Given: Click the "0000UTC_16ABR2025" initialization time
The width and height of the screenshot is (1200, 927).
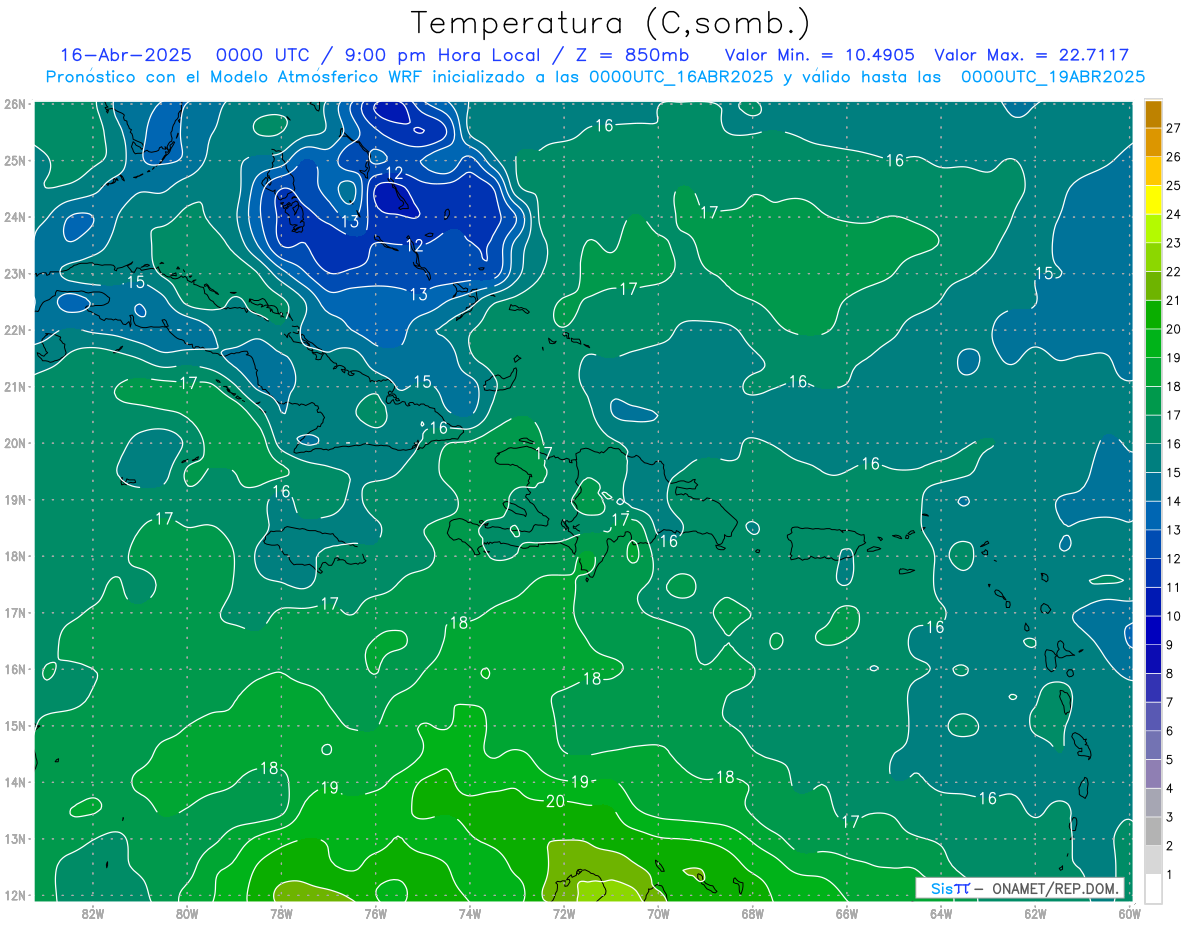Looking at the screenshot, I should click(x=681, y=77).
